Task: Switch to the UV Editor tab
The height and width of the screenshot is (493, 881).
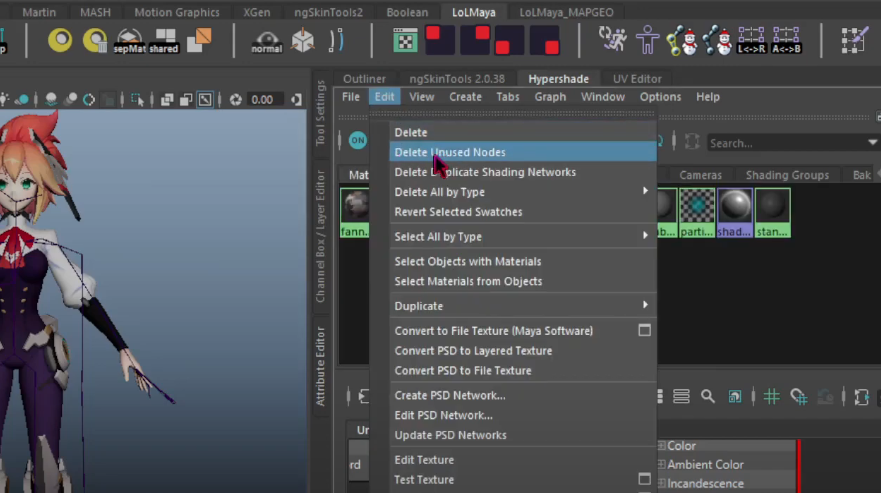Action: tap(637, 79)
